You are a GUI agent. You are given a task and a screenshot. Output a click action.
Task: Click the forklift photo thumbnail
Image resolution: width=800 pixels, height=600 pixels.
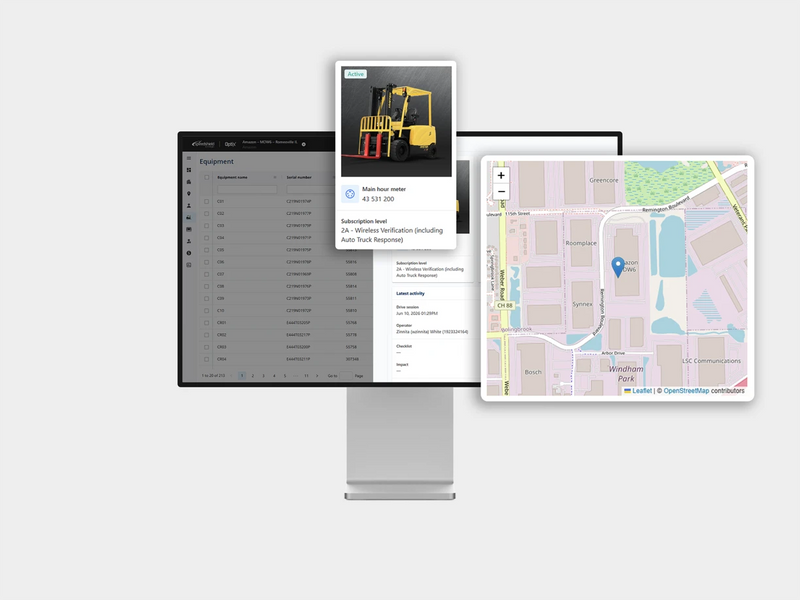point(396,121)
